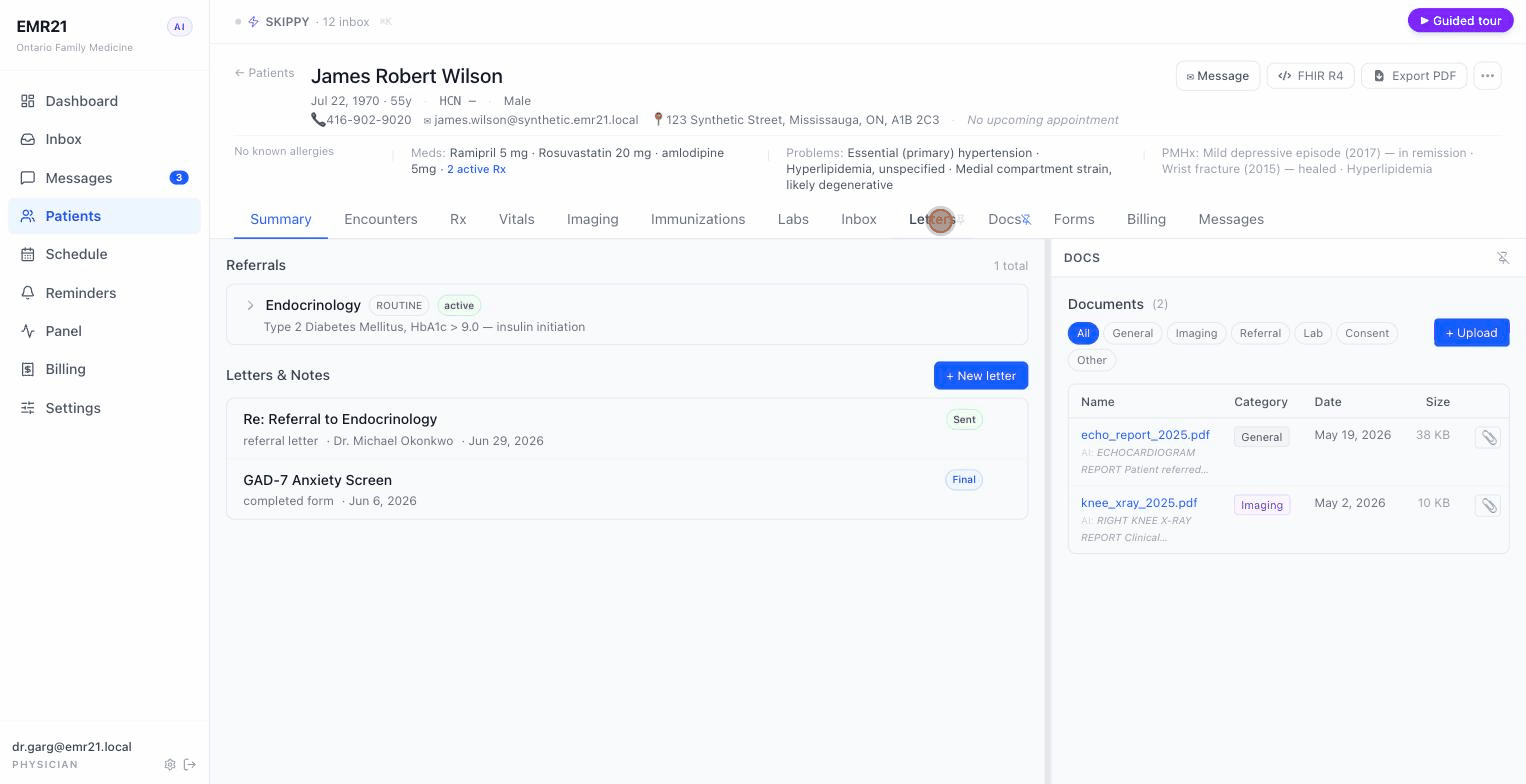Unpin the DOCS side panel
1526x784 pixels.
pos(1502,258)
